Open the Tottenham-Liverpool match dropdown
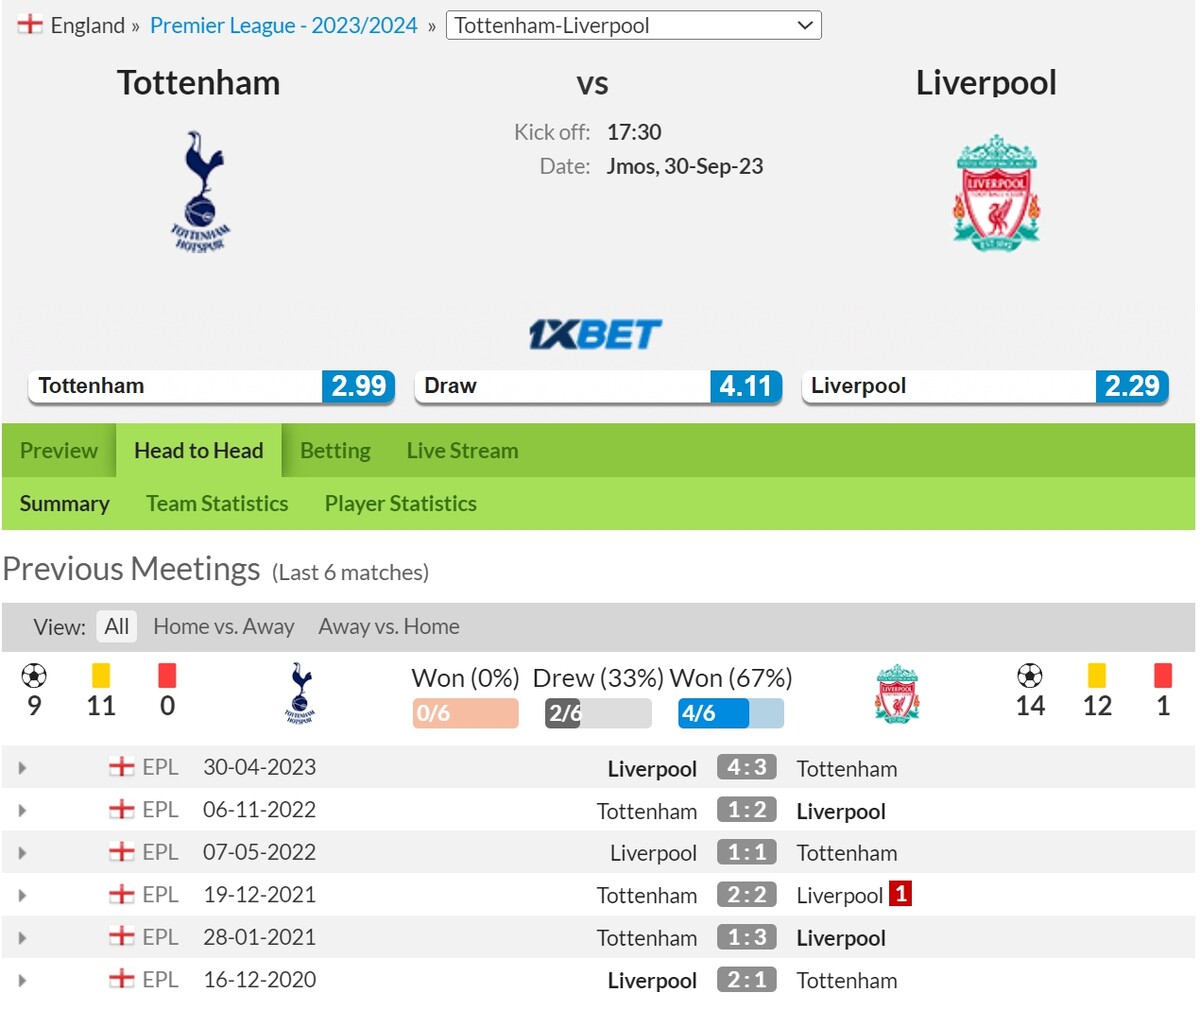This screenshot has height=1027, width=1200. [x=633, y=26]
